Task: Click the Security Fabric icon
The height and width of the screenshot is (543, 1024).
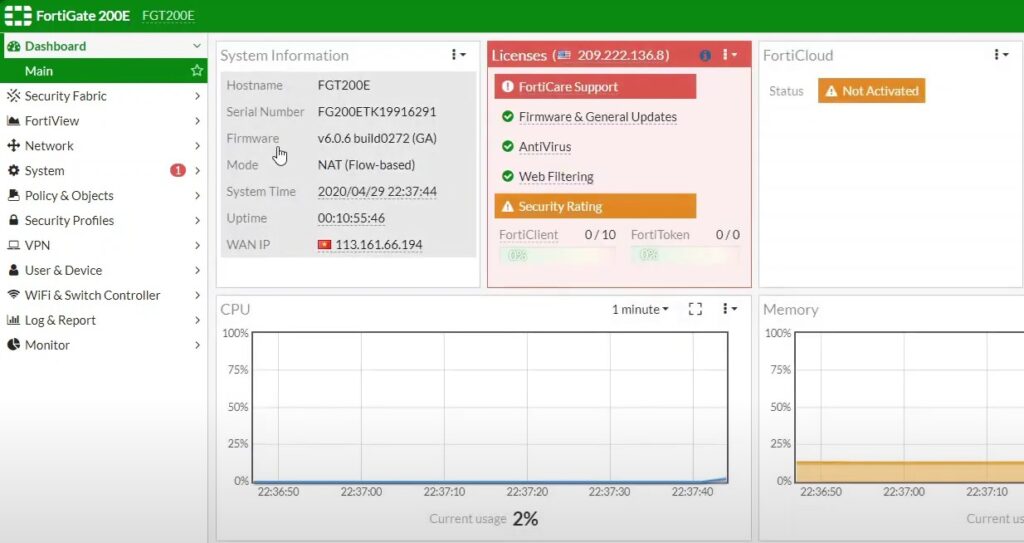Action: click(13, 96)
